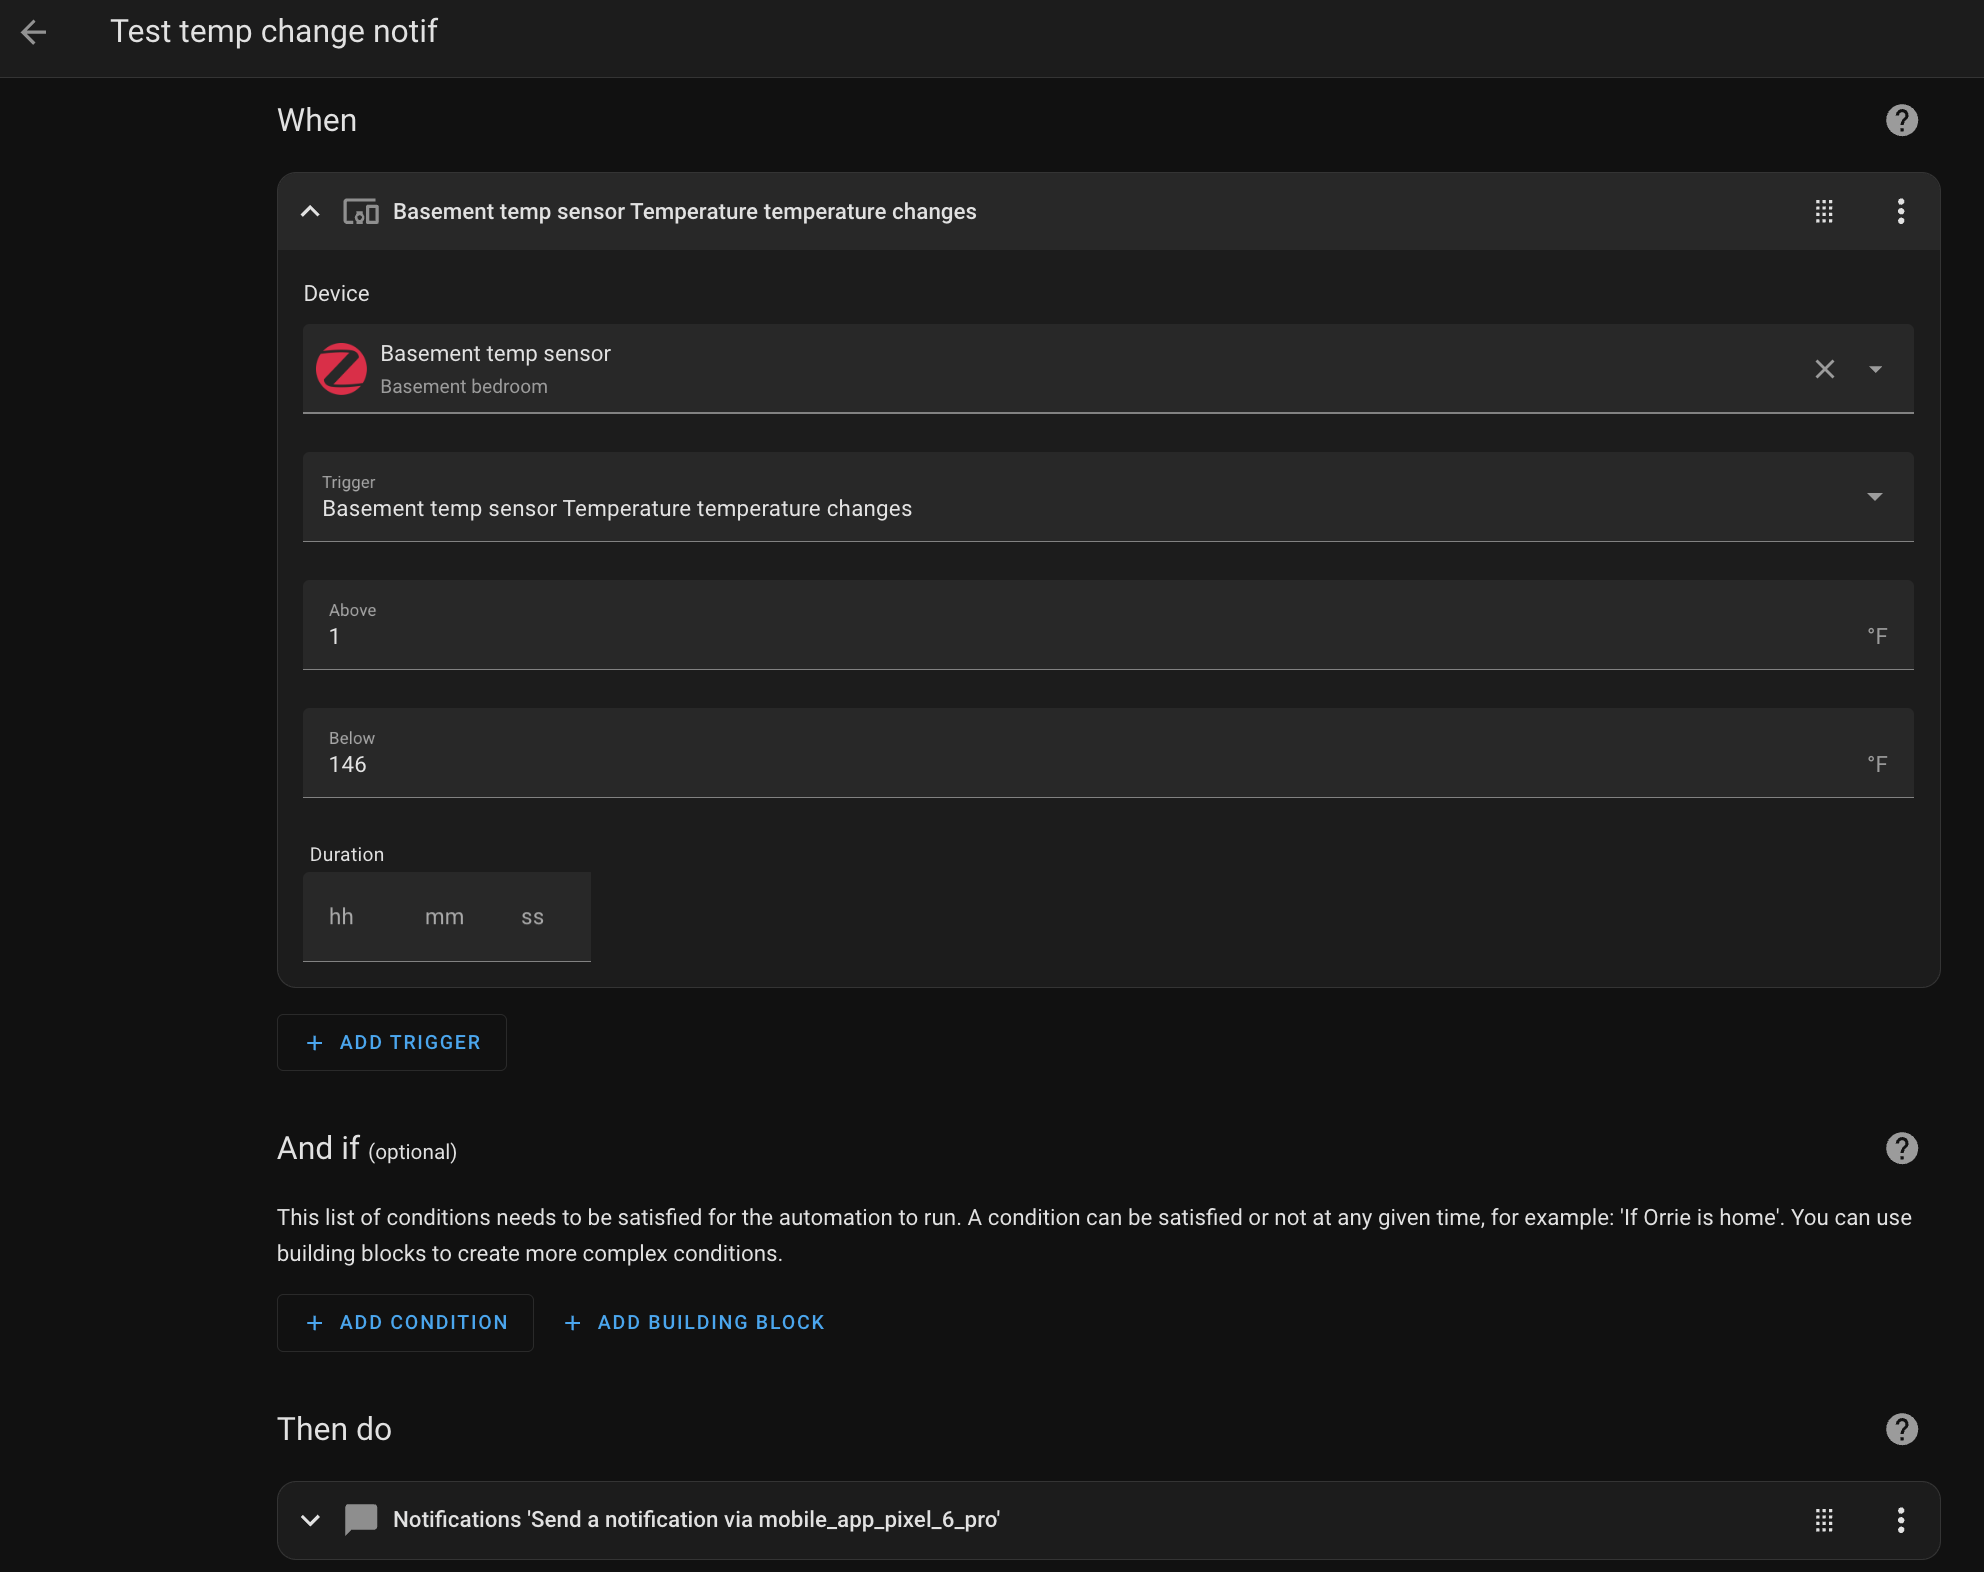The image size is (1984, 1572).
Task: Grab the Notifications action's drag handle
Action: coord(1824,1520)
